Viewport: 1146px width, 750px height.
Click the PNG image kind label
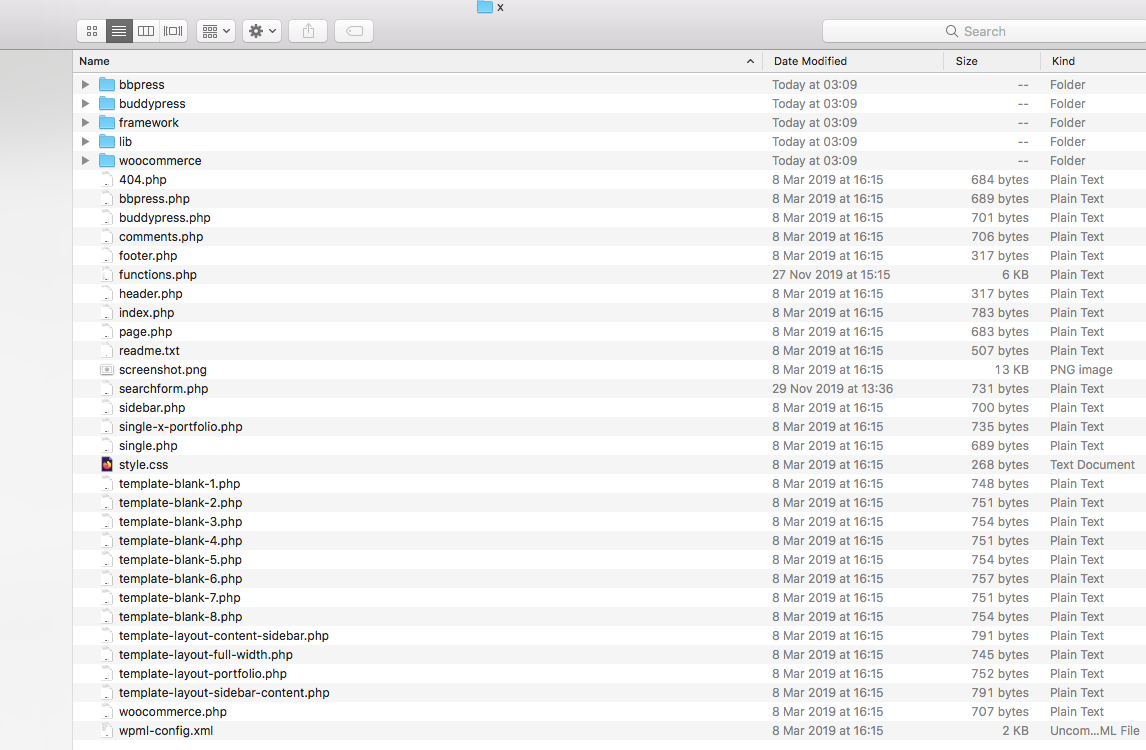click(1081, 370)
